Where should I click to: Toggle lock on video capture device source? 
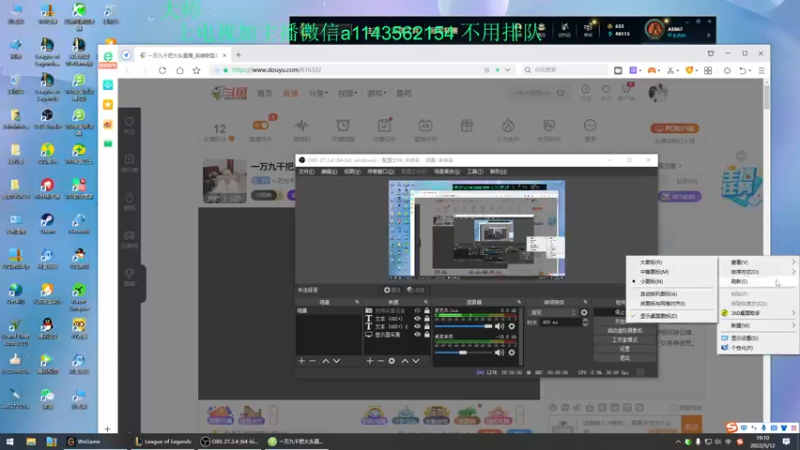(x=427, y=311)
